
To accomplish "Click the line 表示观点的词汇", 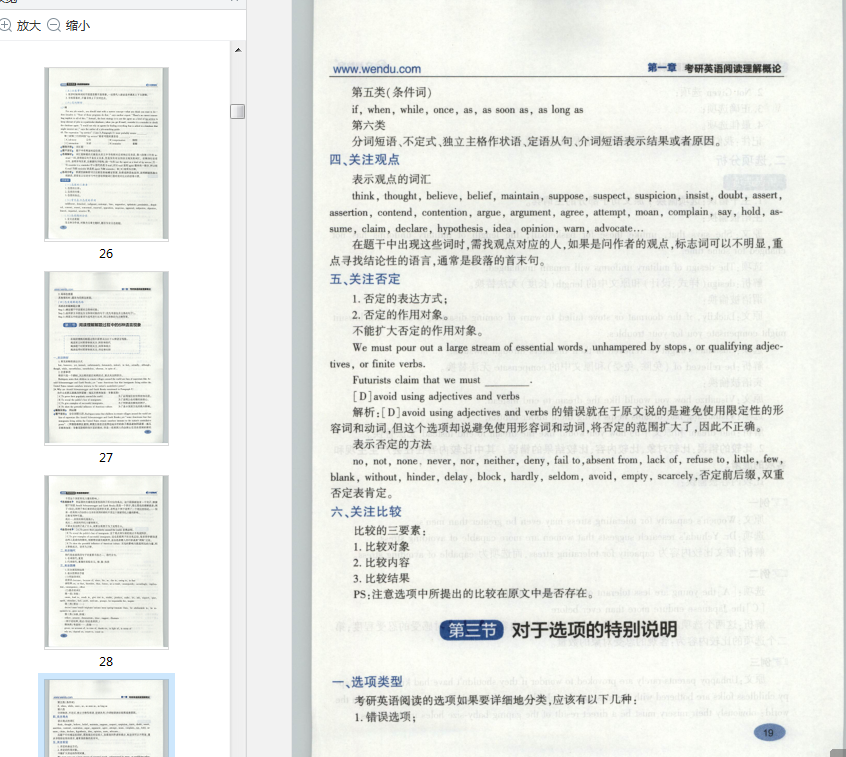I will (391, 179).
